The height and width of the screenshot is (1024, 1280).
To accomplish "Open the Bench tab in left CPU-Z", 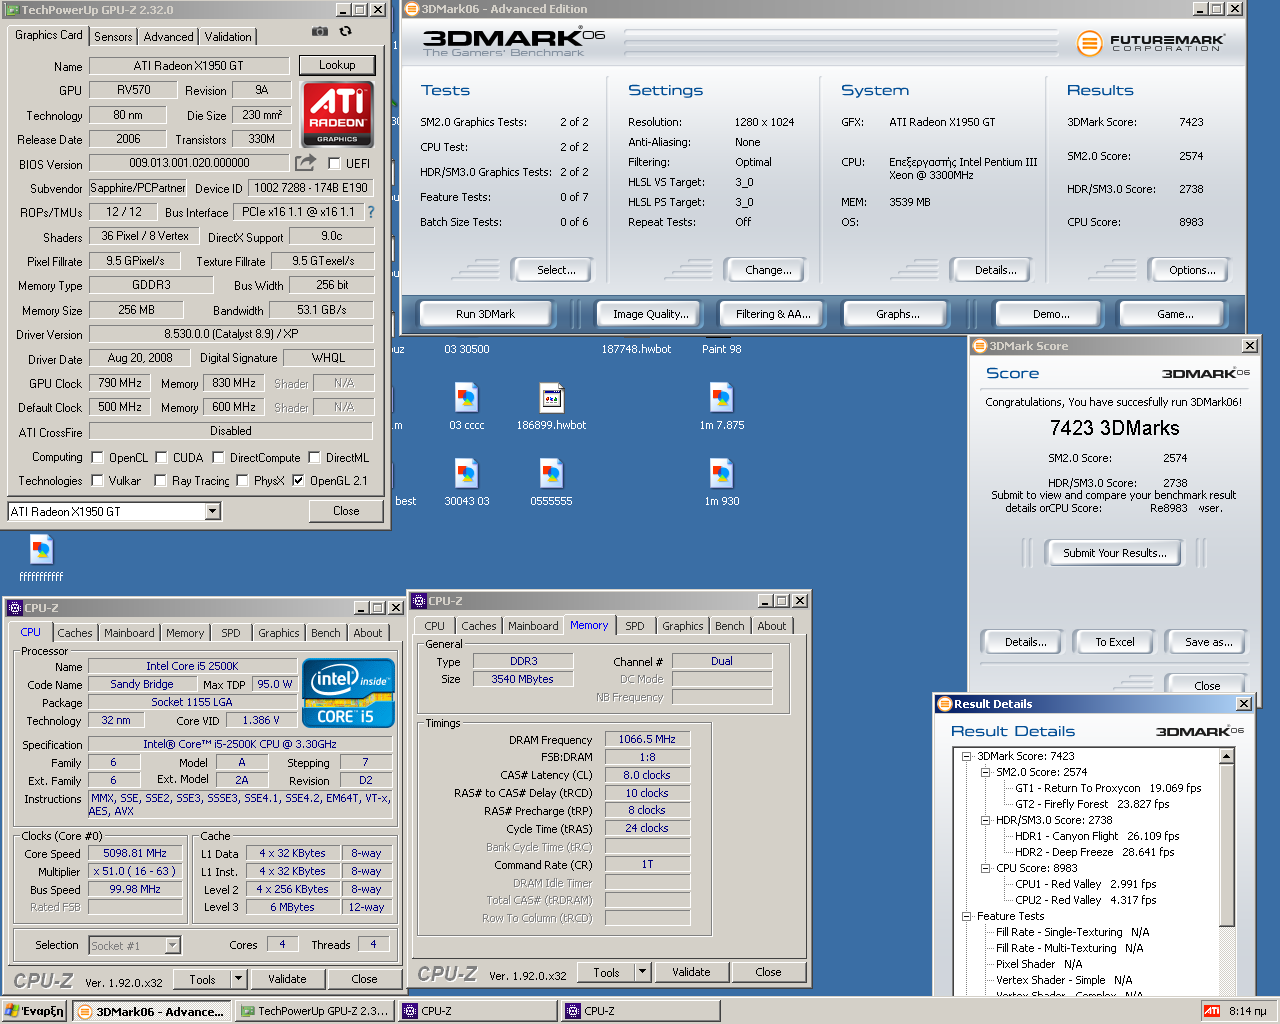I will pos(325,633).
